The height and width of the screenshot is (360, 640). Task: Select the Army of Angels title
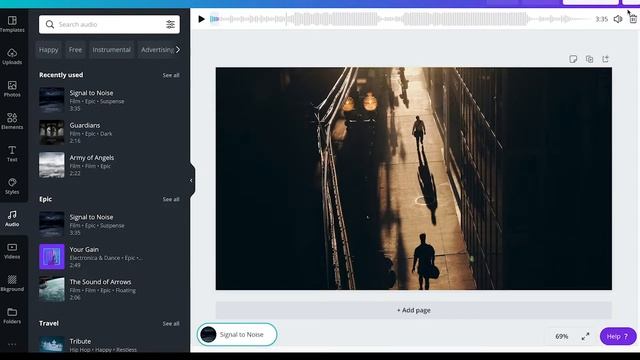pos(92,158)
